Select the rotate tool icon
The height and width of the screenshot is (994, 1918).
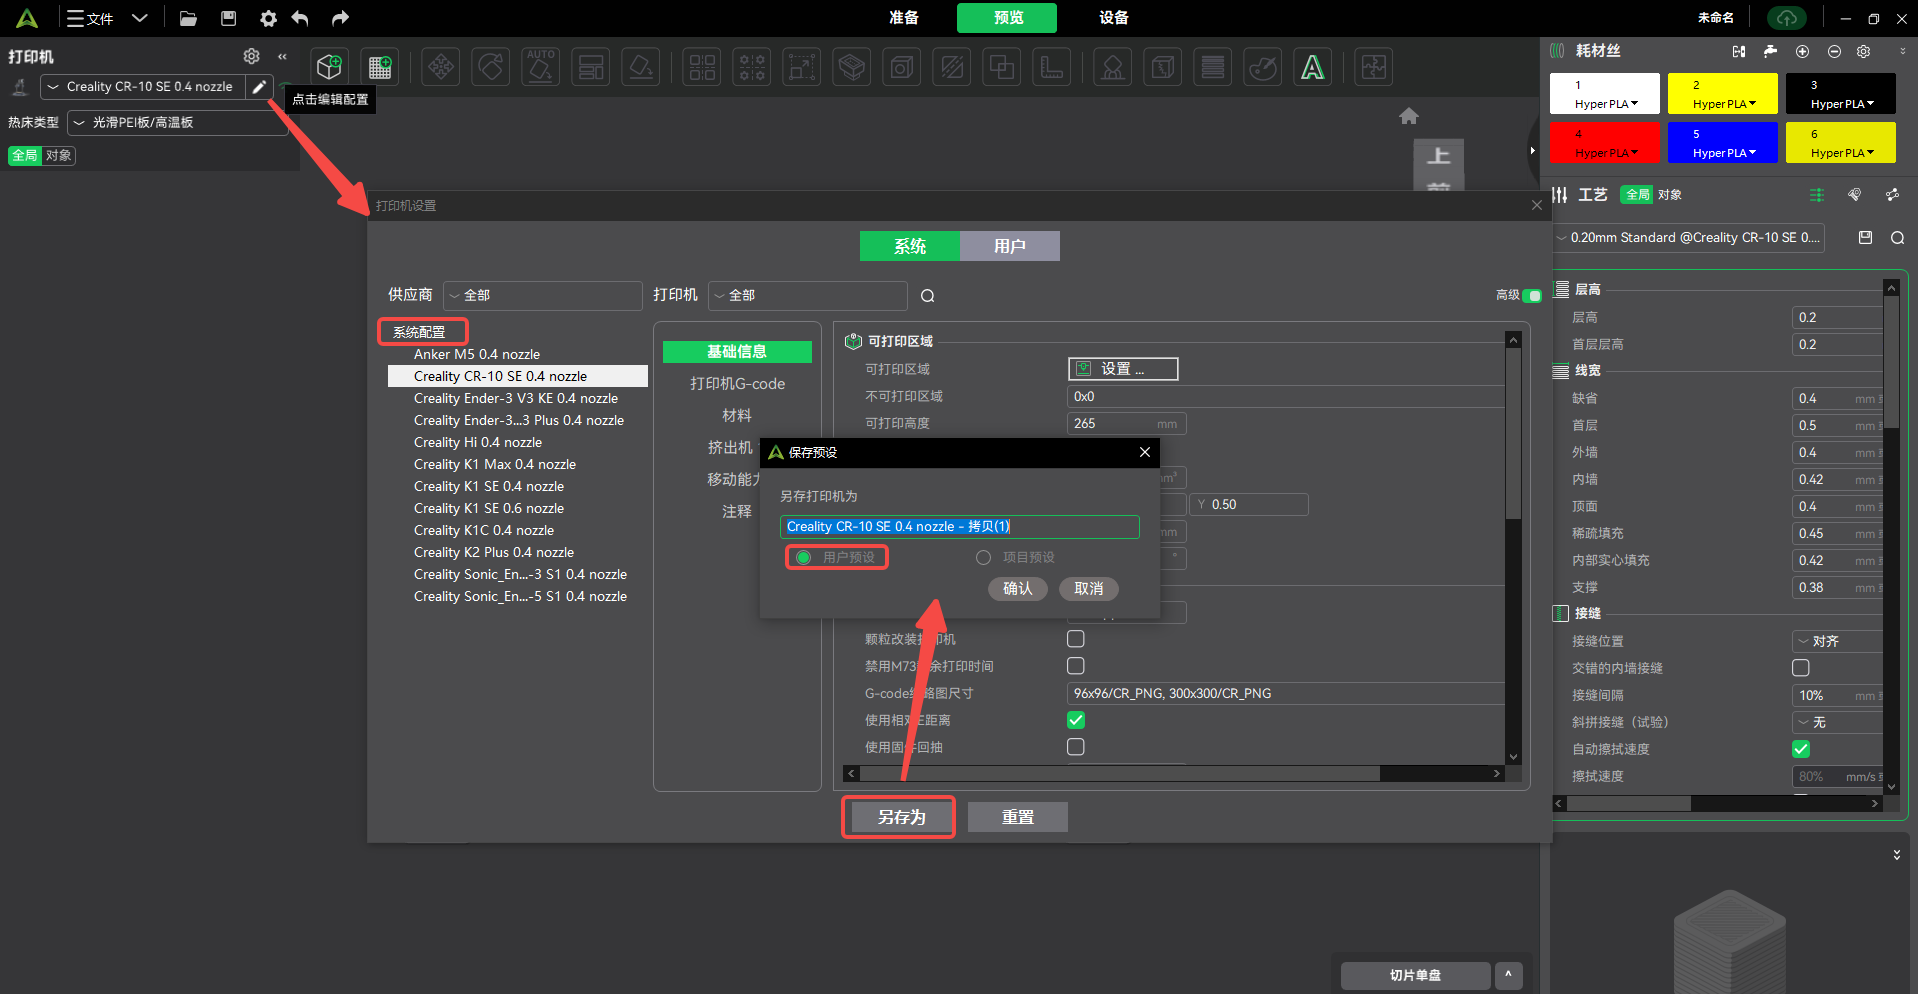click(x=491, y=67)
